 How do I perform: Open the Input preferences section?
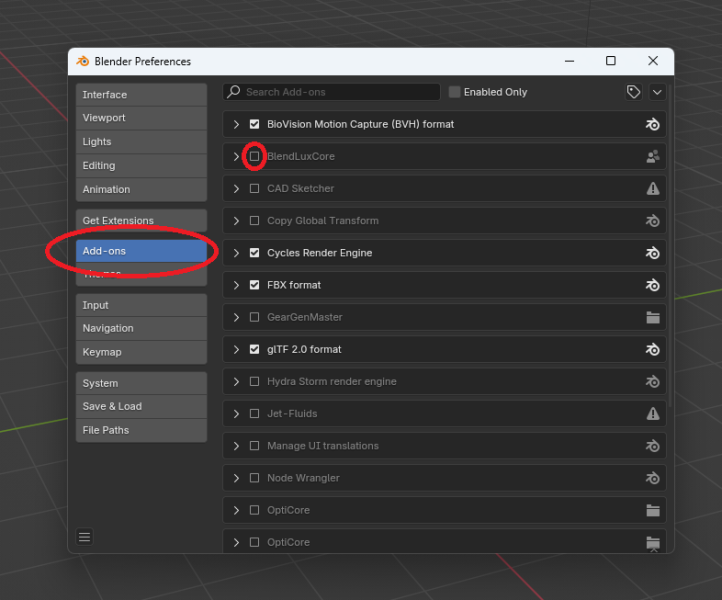(141, 305)
